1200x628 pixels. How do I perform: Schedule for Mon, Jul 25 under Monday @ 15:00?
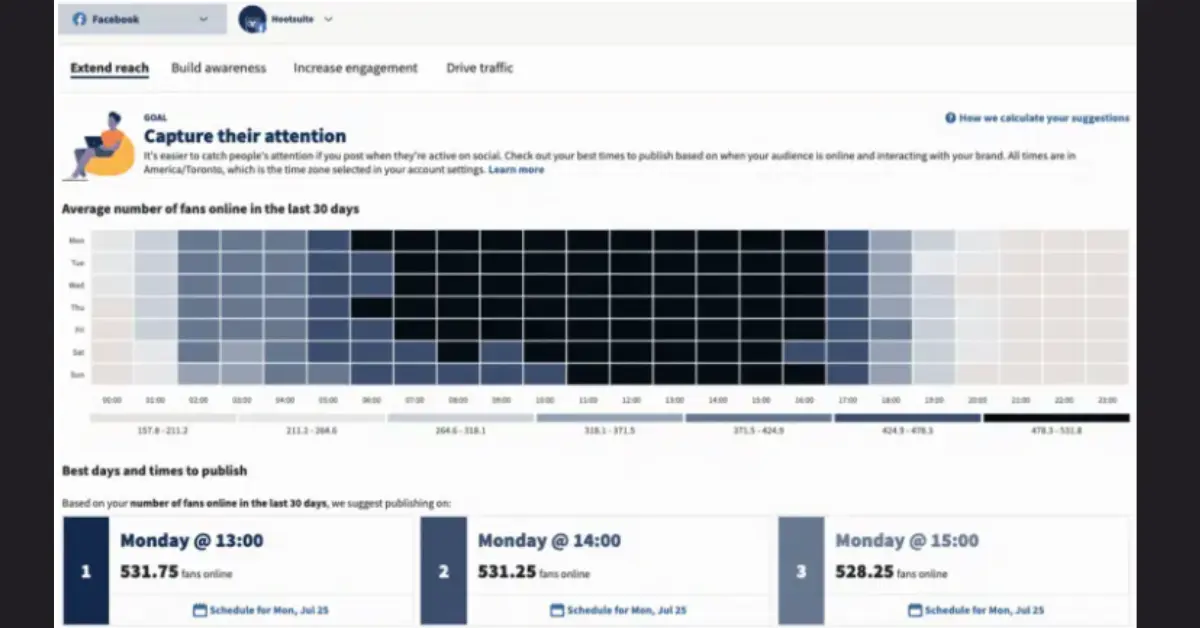point(978,610)
